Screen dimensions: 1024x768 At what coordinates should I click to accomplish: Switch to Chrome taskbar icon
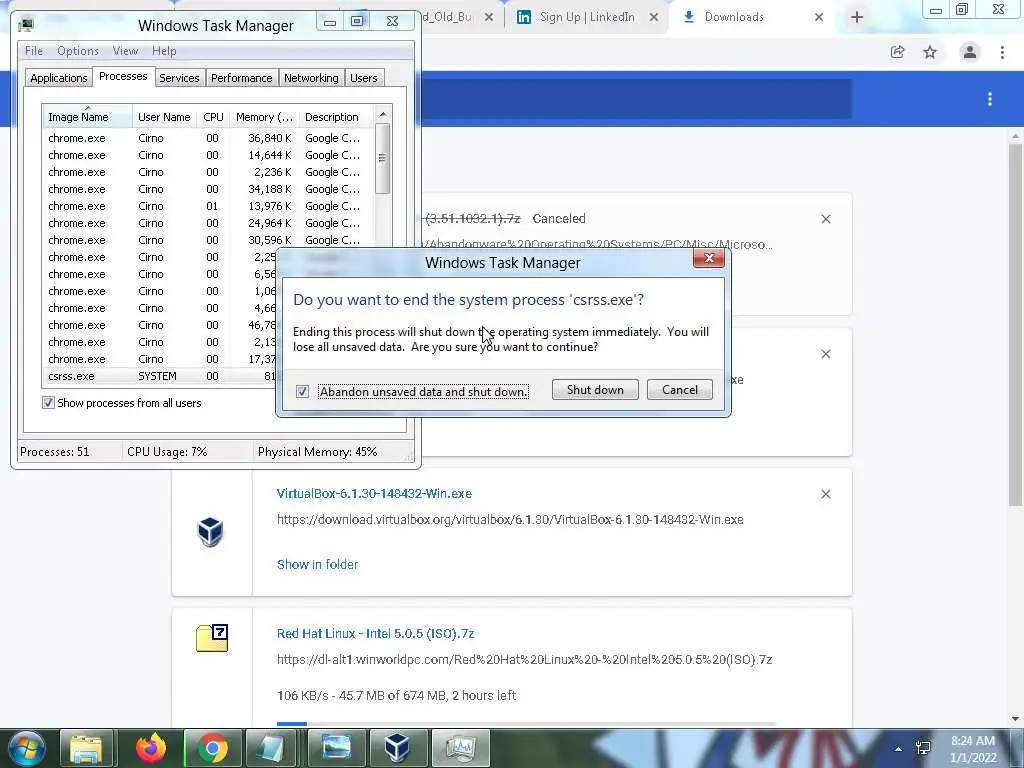click(x=213, y=748)
